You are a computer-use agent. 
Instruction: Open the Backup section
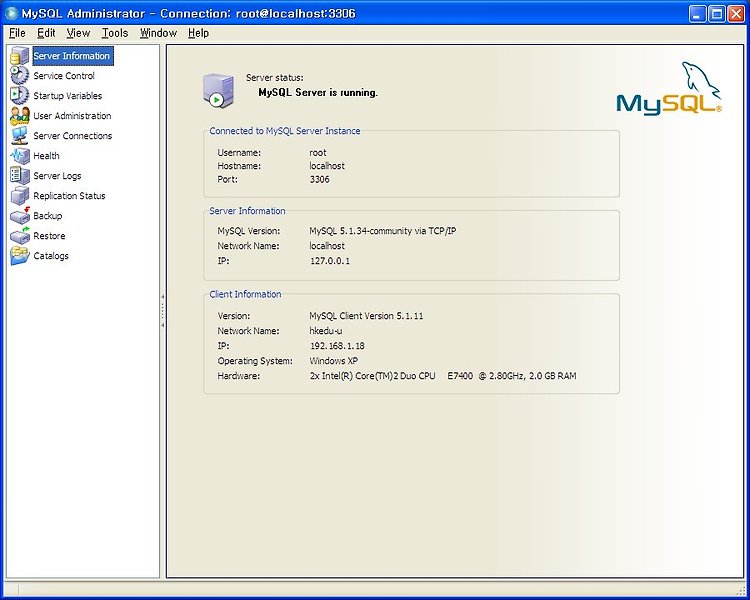click(x=47, y=216)
